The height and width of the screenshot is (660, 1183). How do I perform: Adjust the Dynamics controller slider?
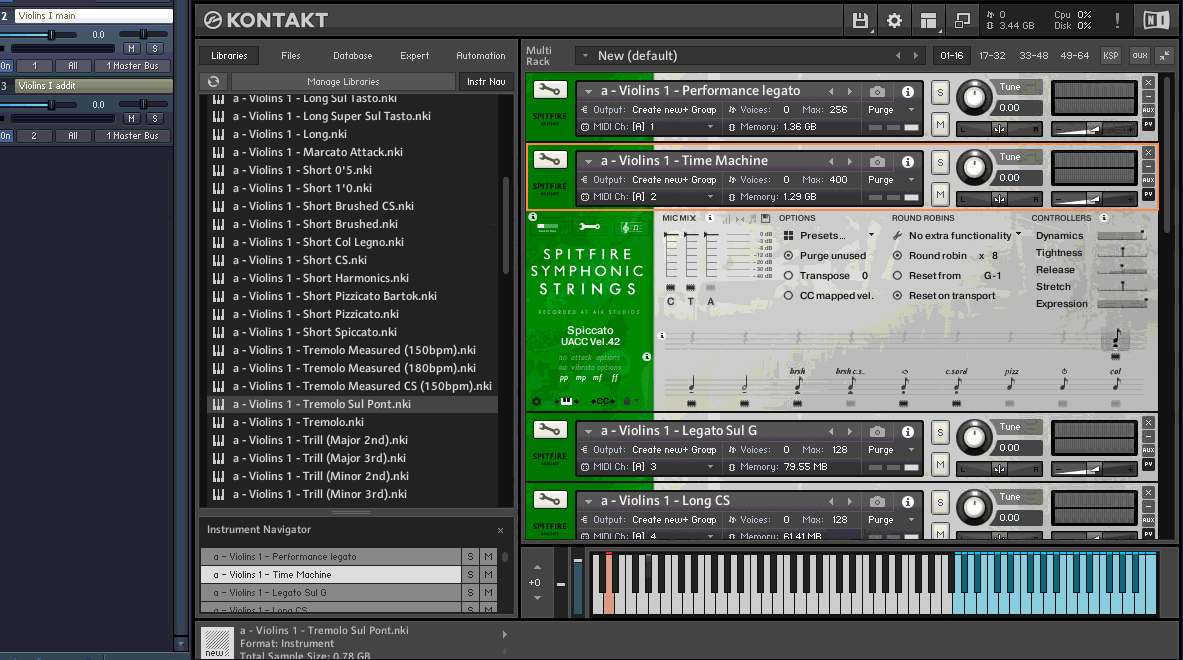pyautogui.click(x=1121, y=236)
